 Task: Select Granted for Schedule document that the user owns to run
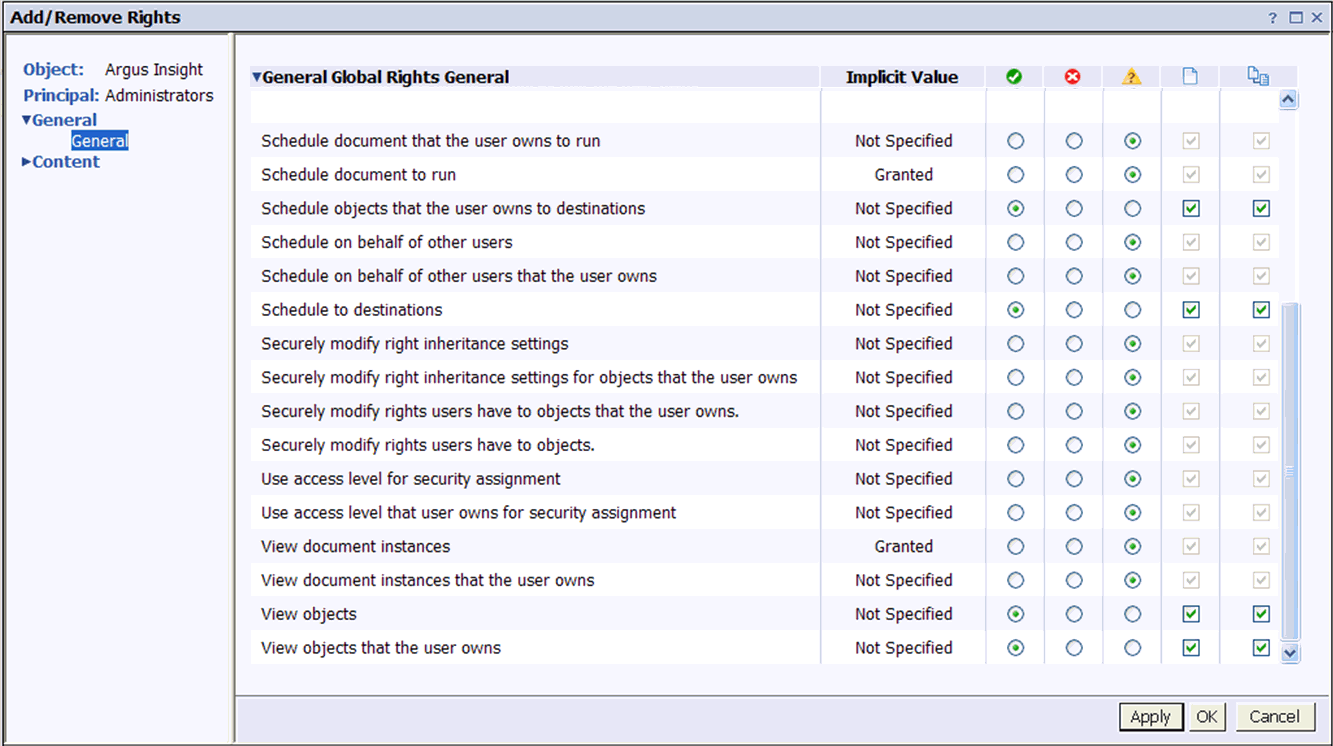pyautogui.click(x=1016, y=141)
